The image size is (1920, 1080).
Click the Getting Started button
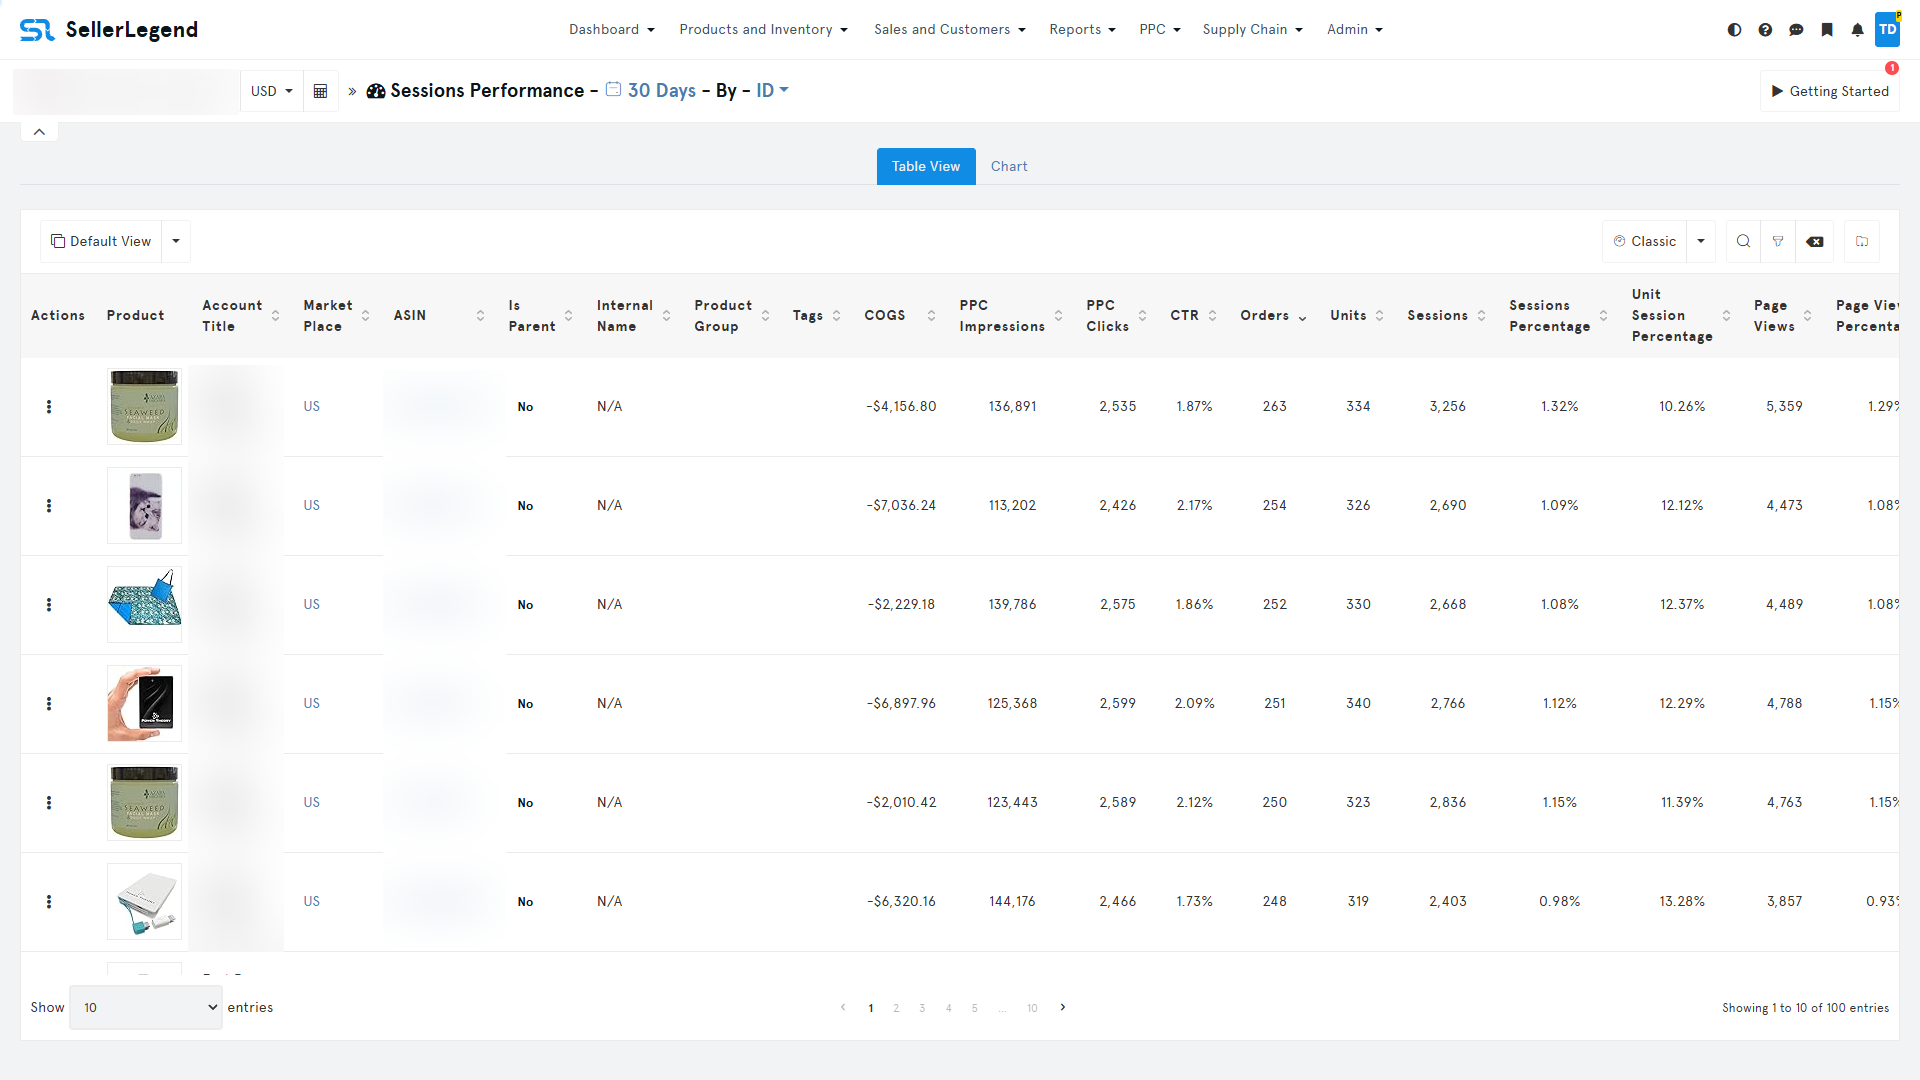click(1830, 90)
